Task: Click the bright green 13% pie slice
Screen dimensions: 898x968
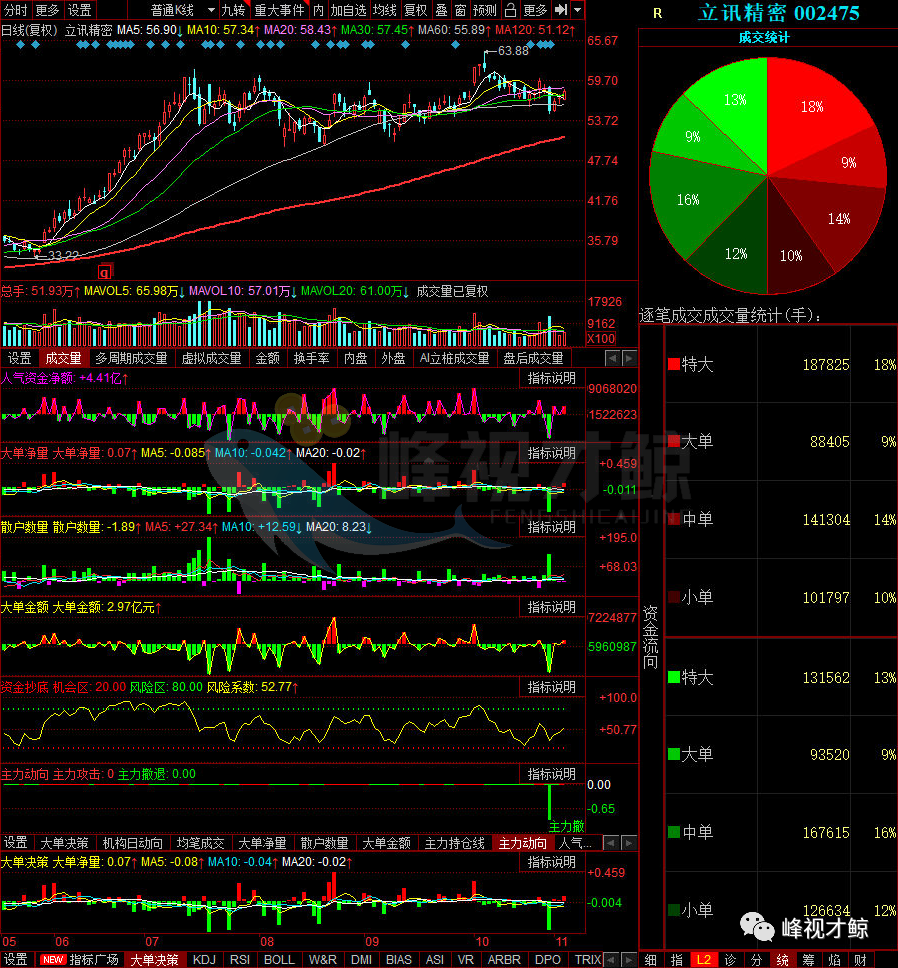Action: point(734,100)
